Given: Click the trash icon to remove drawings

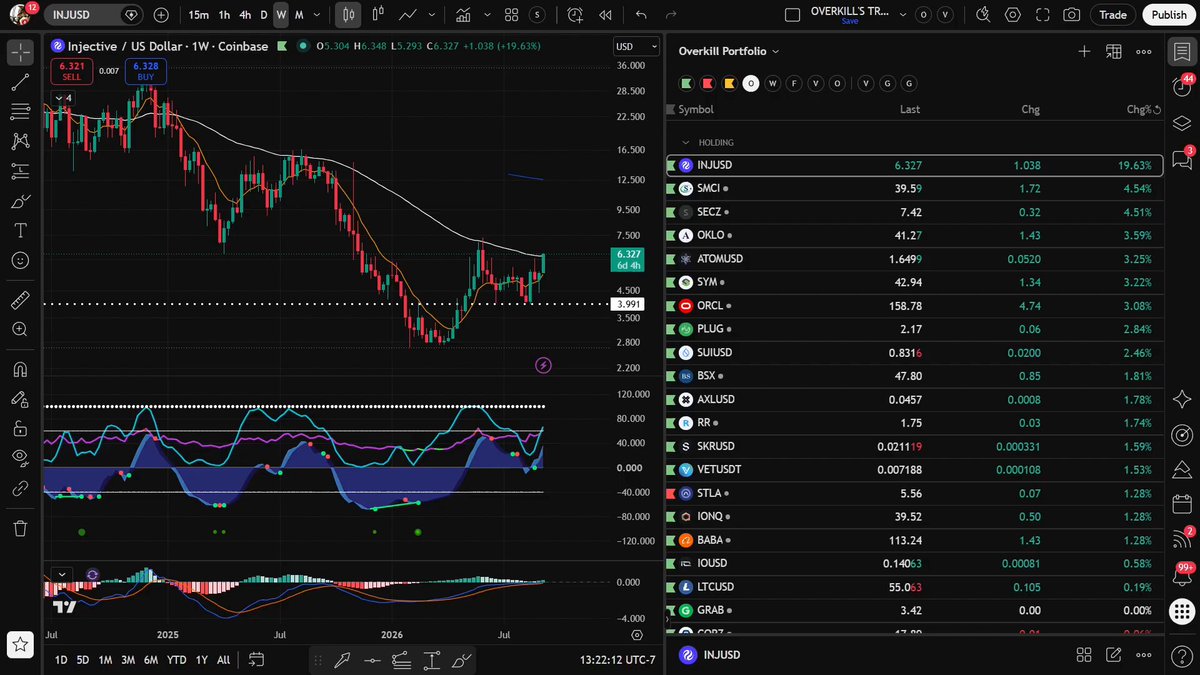Looking at the screenshot, I should pos(20,528).
